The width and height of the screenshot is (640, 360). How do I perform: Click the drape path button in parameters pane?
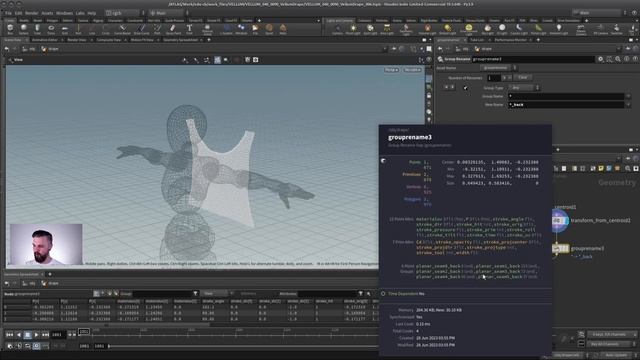tap(484, 49)
